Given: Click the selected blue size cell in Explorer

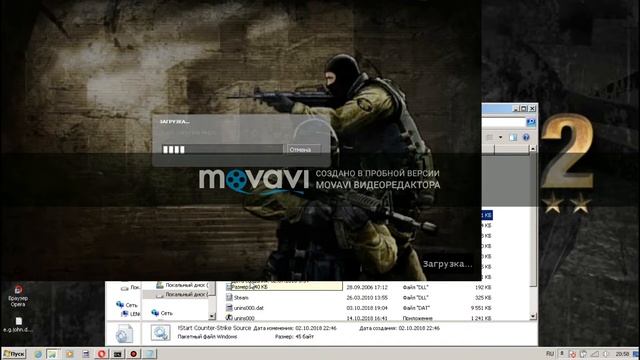Looking at the screenshot, I should 487,215.
